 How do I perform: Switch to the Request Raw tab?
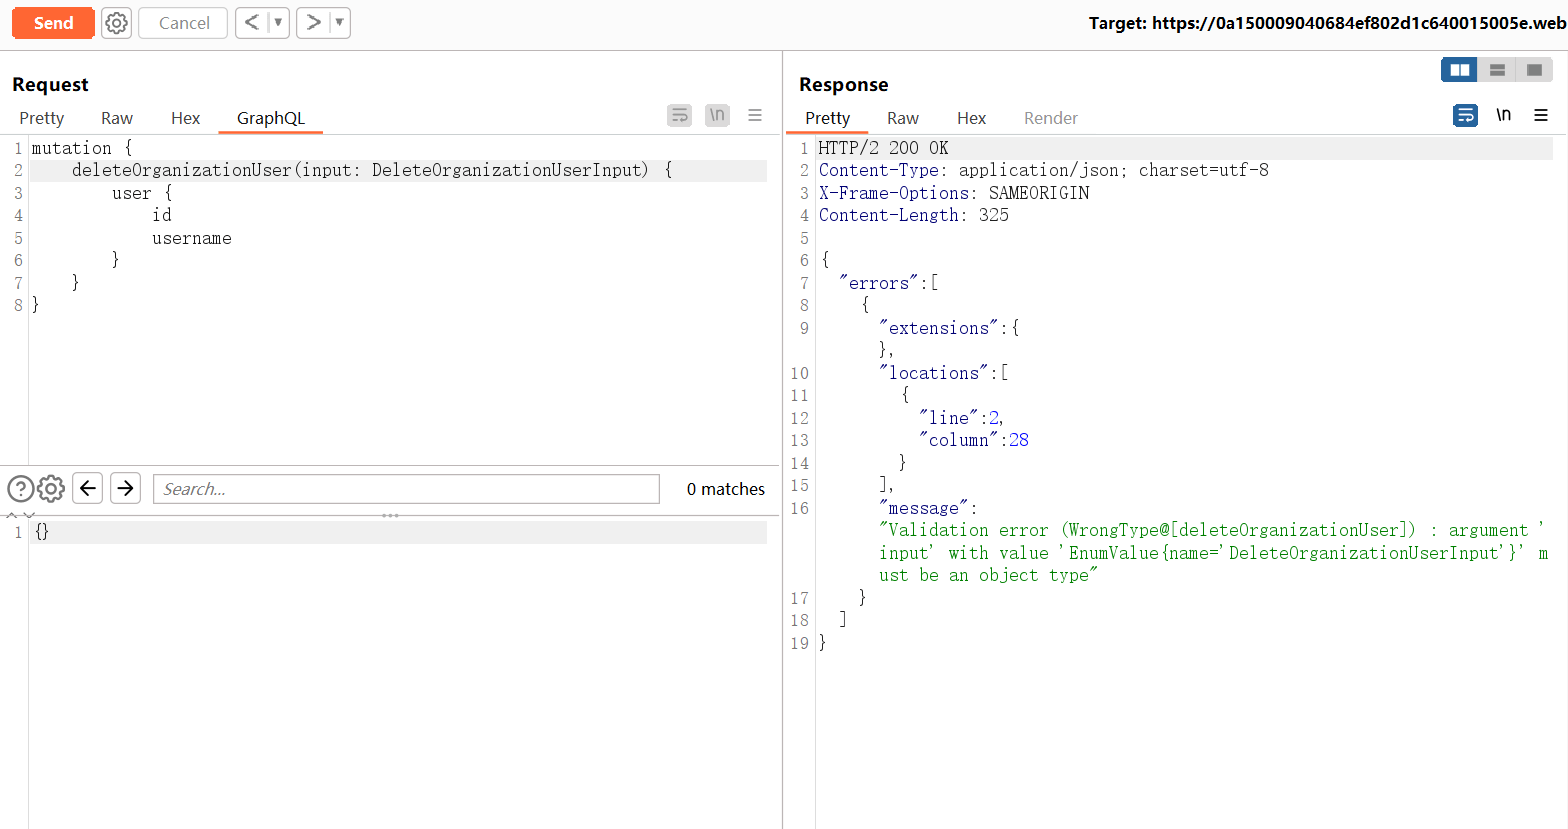[117, 118]
